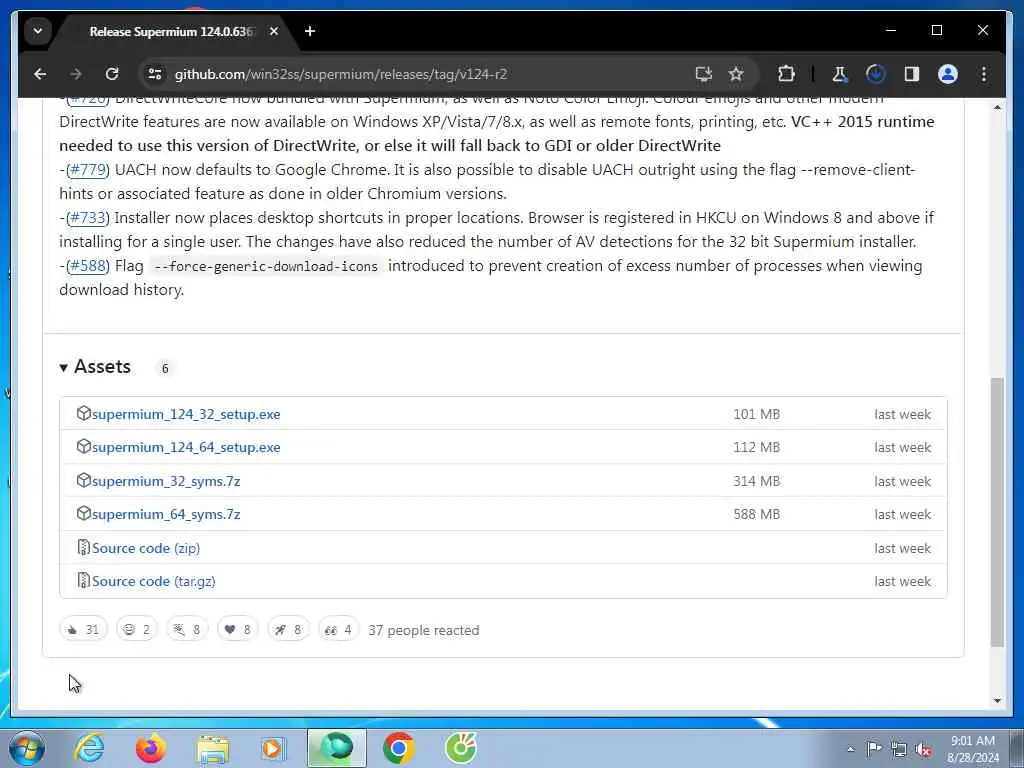This screenshot has height=768, width=1024.
Task: Open Action Center flag icon
Action: (874, 748)
